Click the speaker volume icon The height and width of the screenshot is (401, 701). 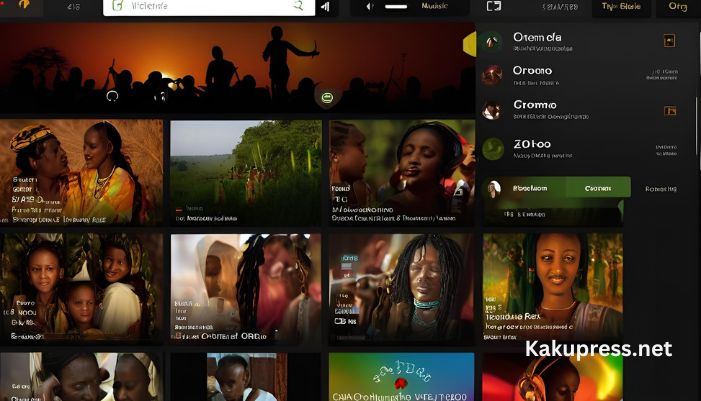(370, 6)
